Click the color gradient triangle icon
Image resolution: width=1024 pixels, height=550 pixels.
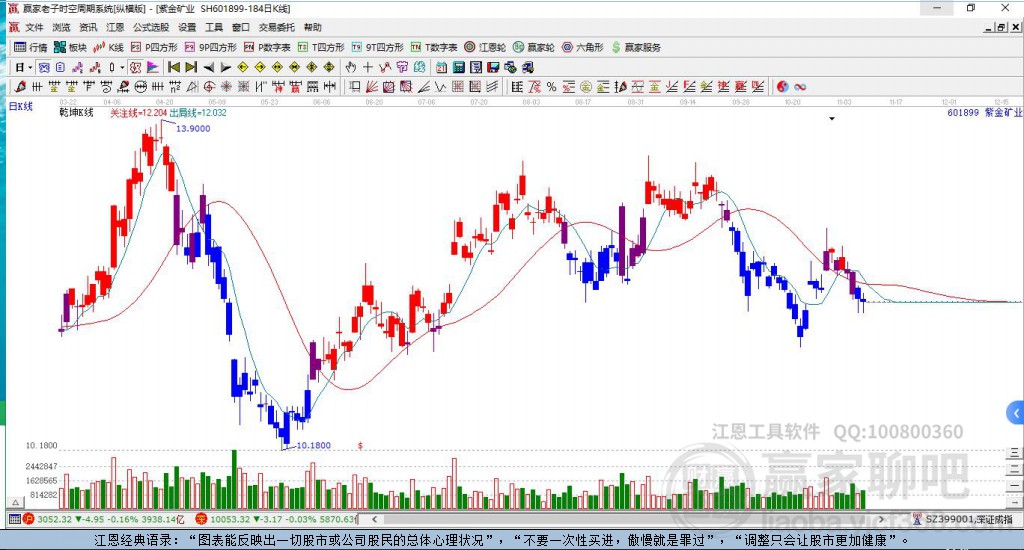click(x=152, y=67)
